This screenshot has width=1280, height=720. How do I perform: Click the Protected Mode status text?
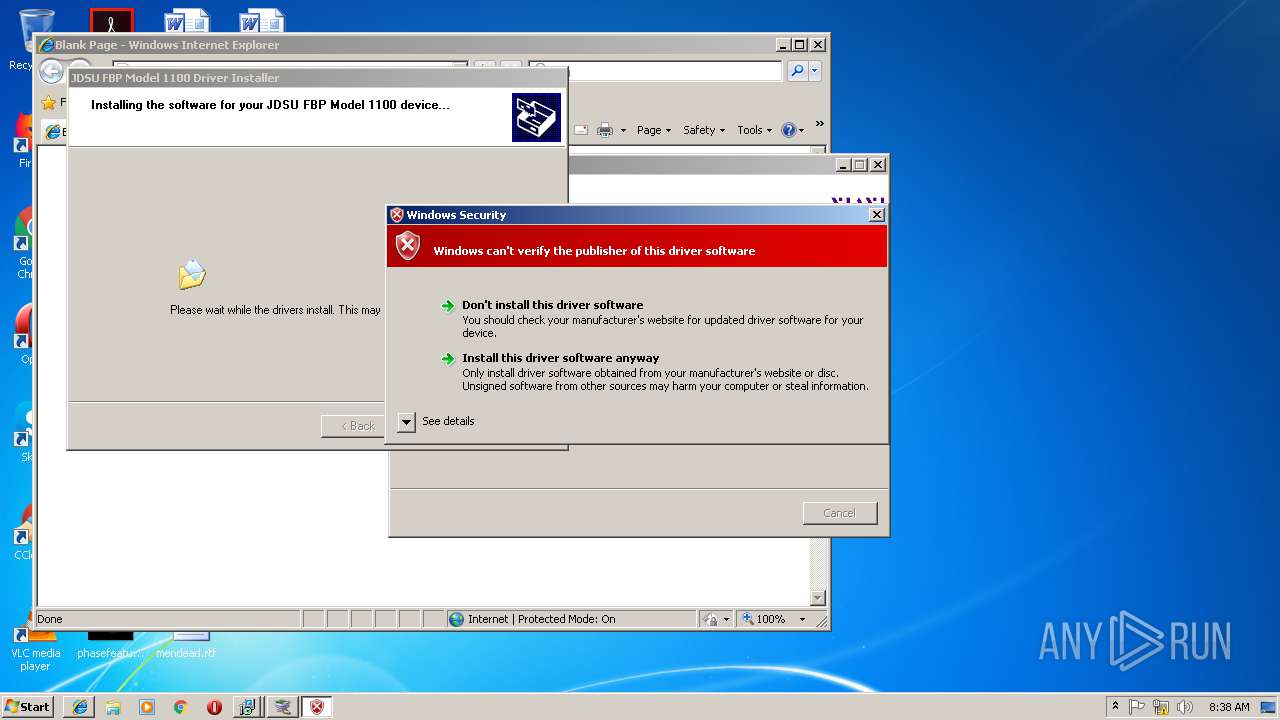click(x=542, y=619)
